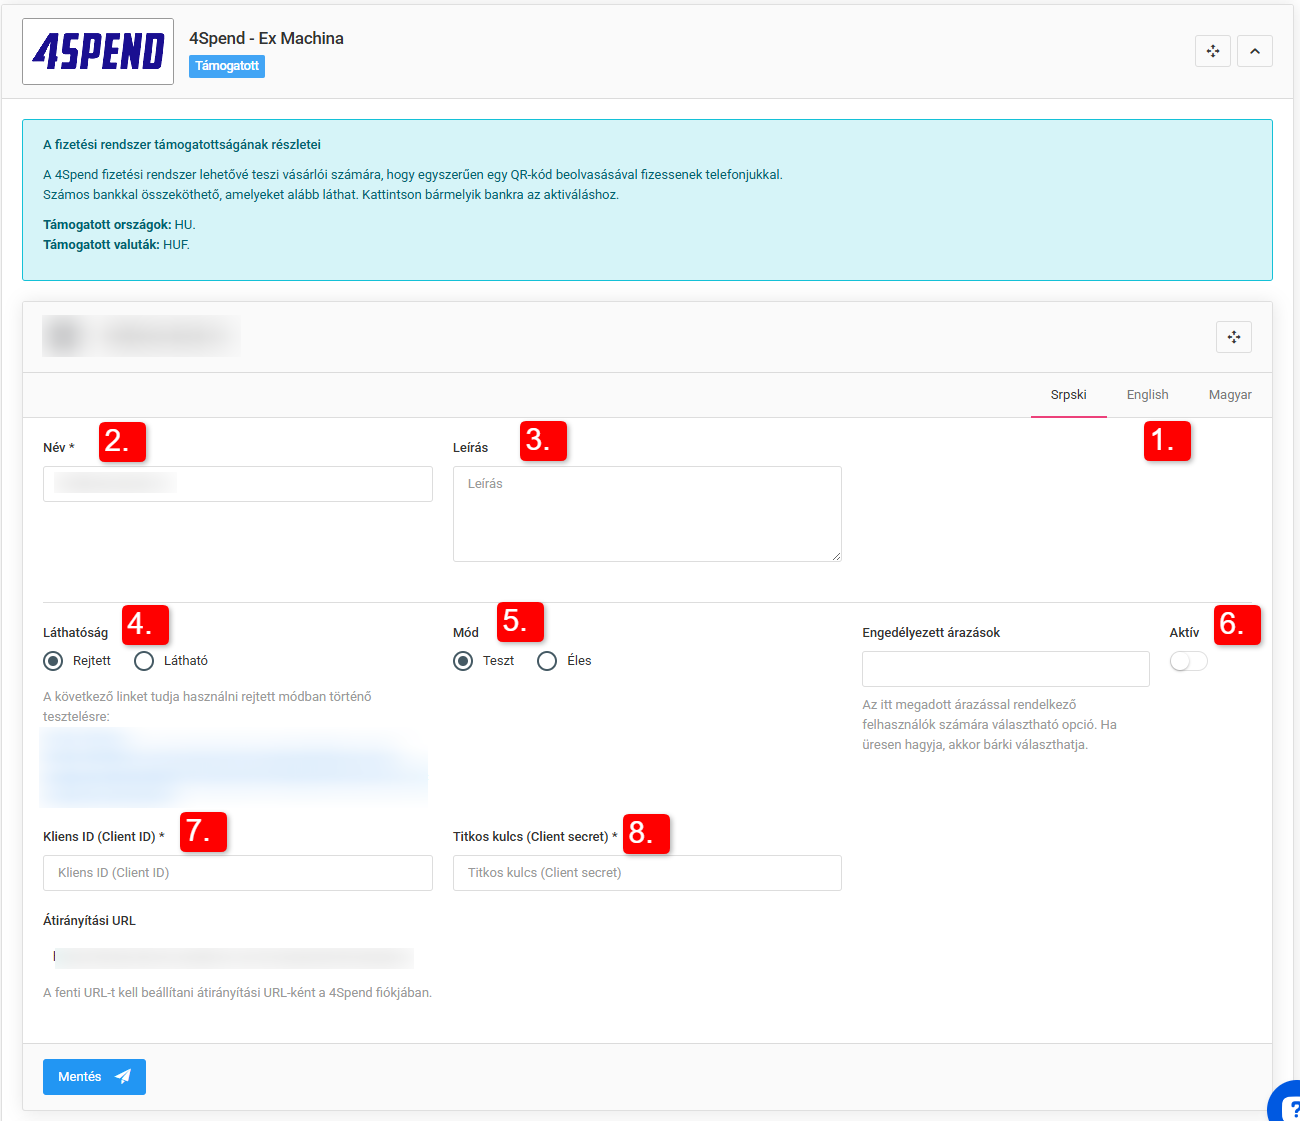Switch to the Srpski tab

[1068, 395]
